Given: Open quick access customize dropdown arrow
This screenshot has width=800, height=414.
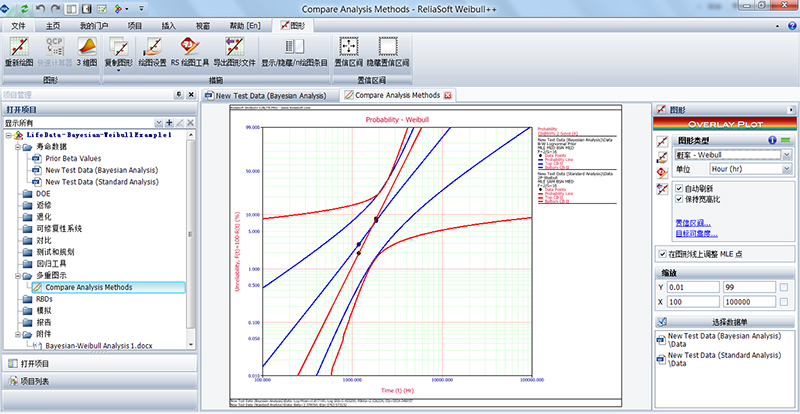Looking at the screenshot, I should tap(141, 8).
